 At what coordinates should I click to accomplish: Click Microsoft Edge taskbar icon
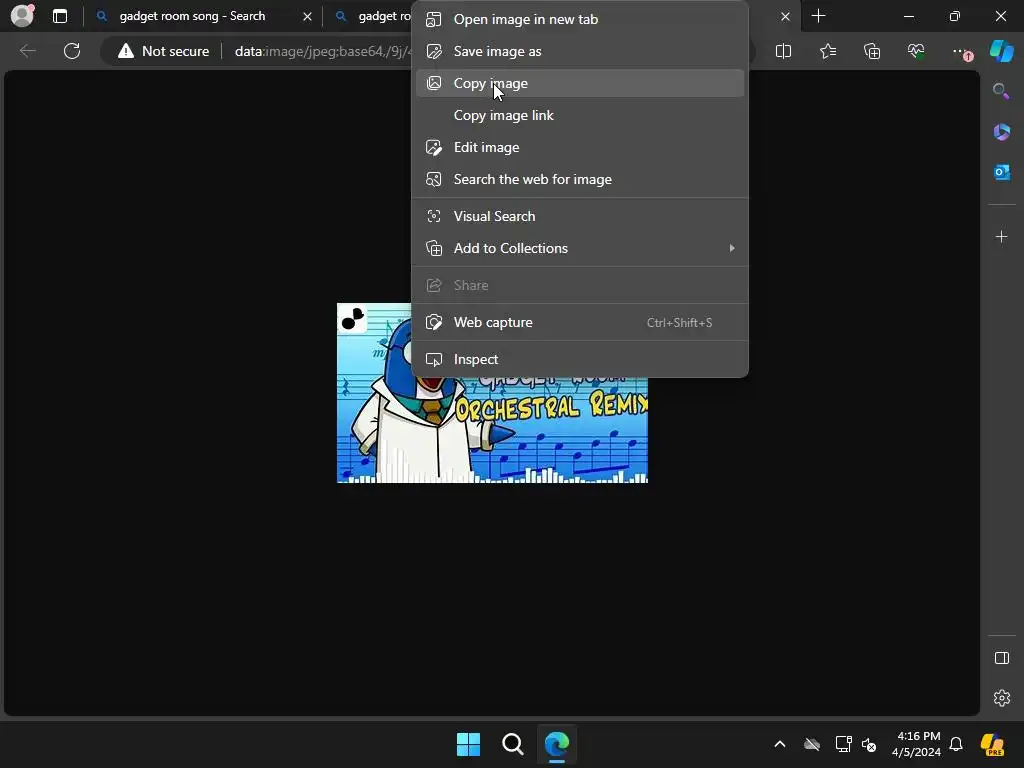[x=557, y=744]
